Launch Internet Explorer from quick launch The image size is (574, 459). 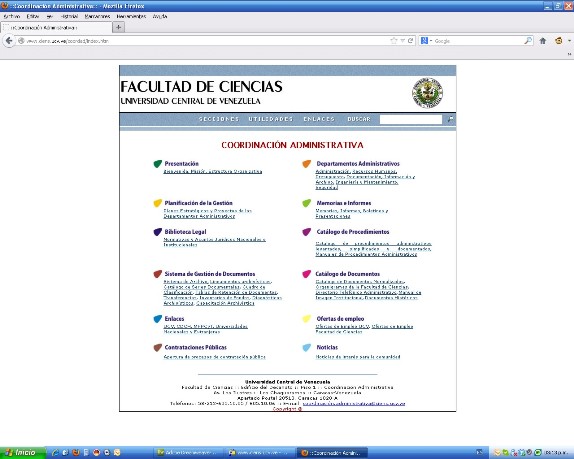55,453
